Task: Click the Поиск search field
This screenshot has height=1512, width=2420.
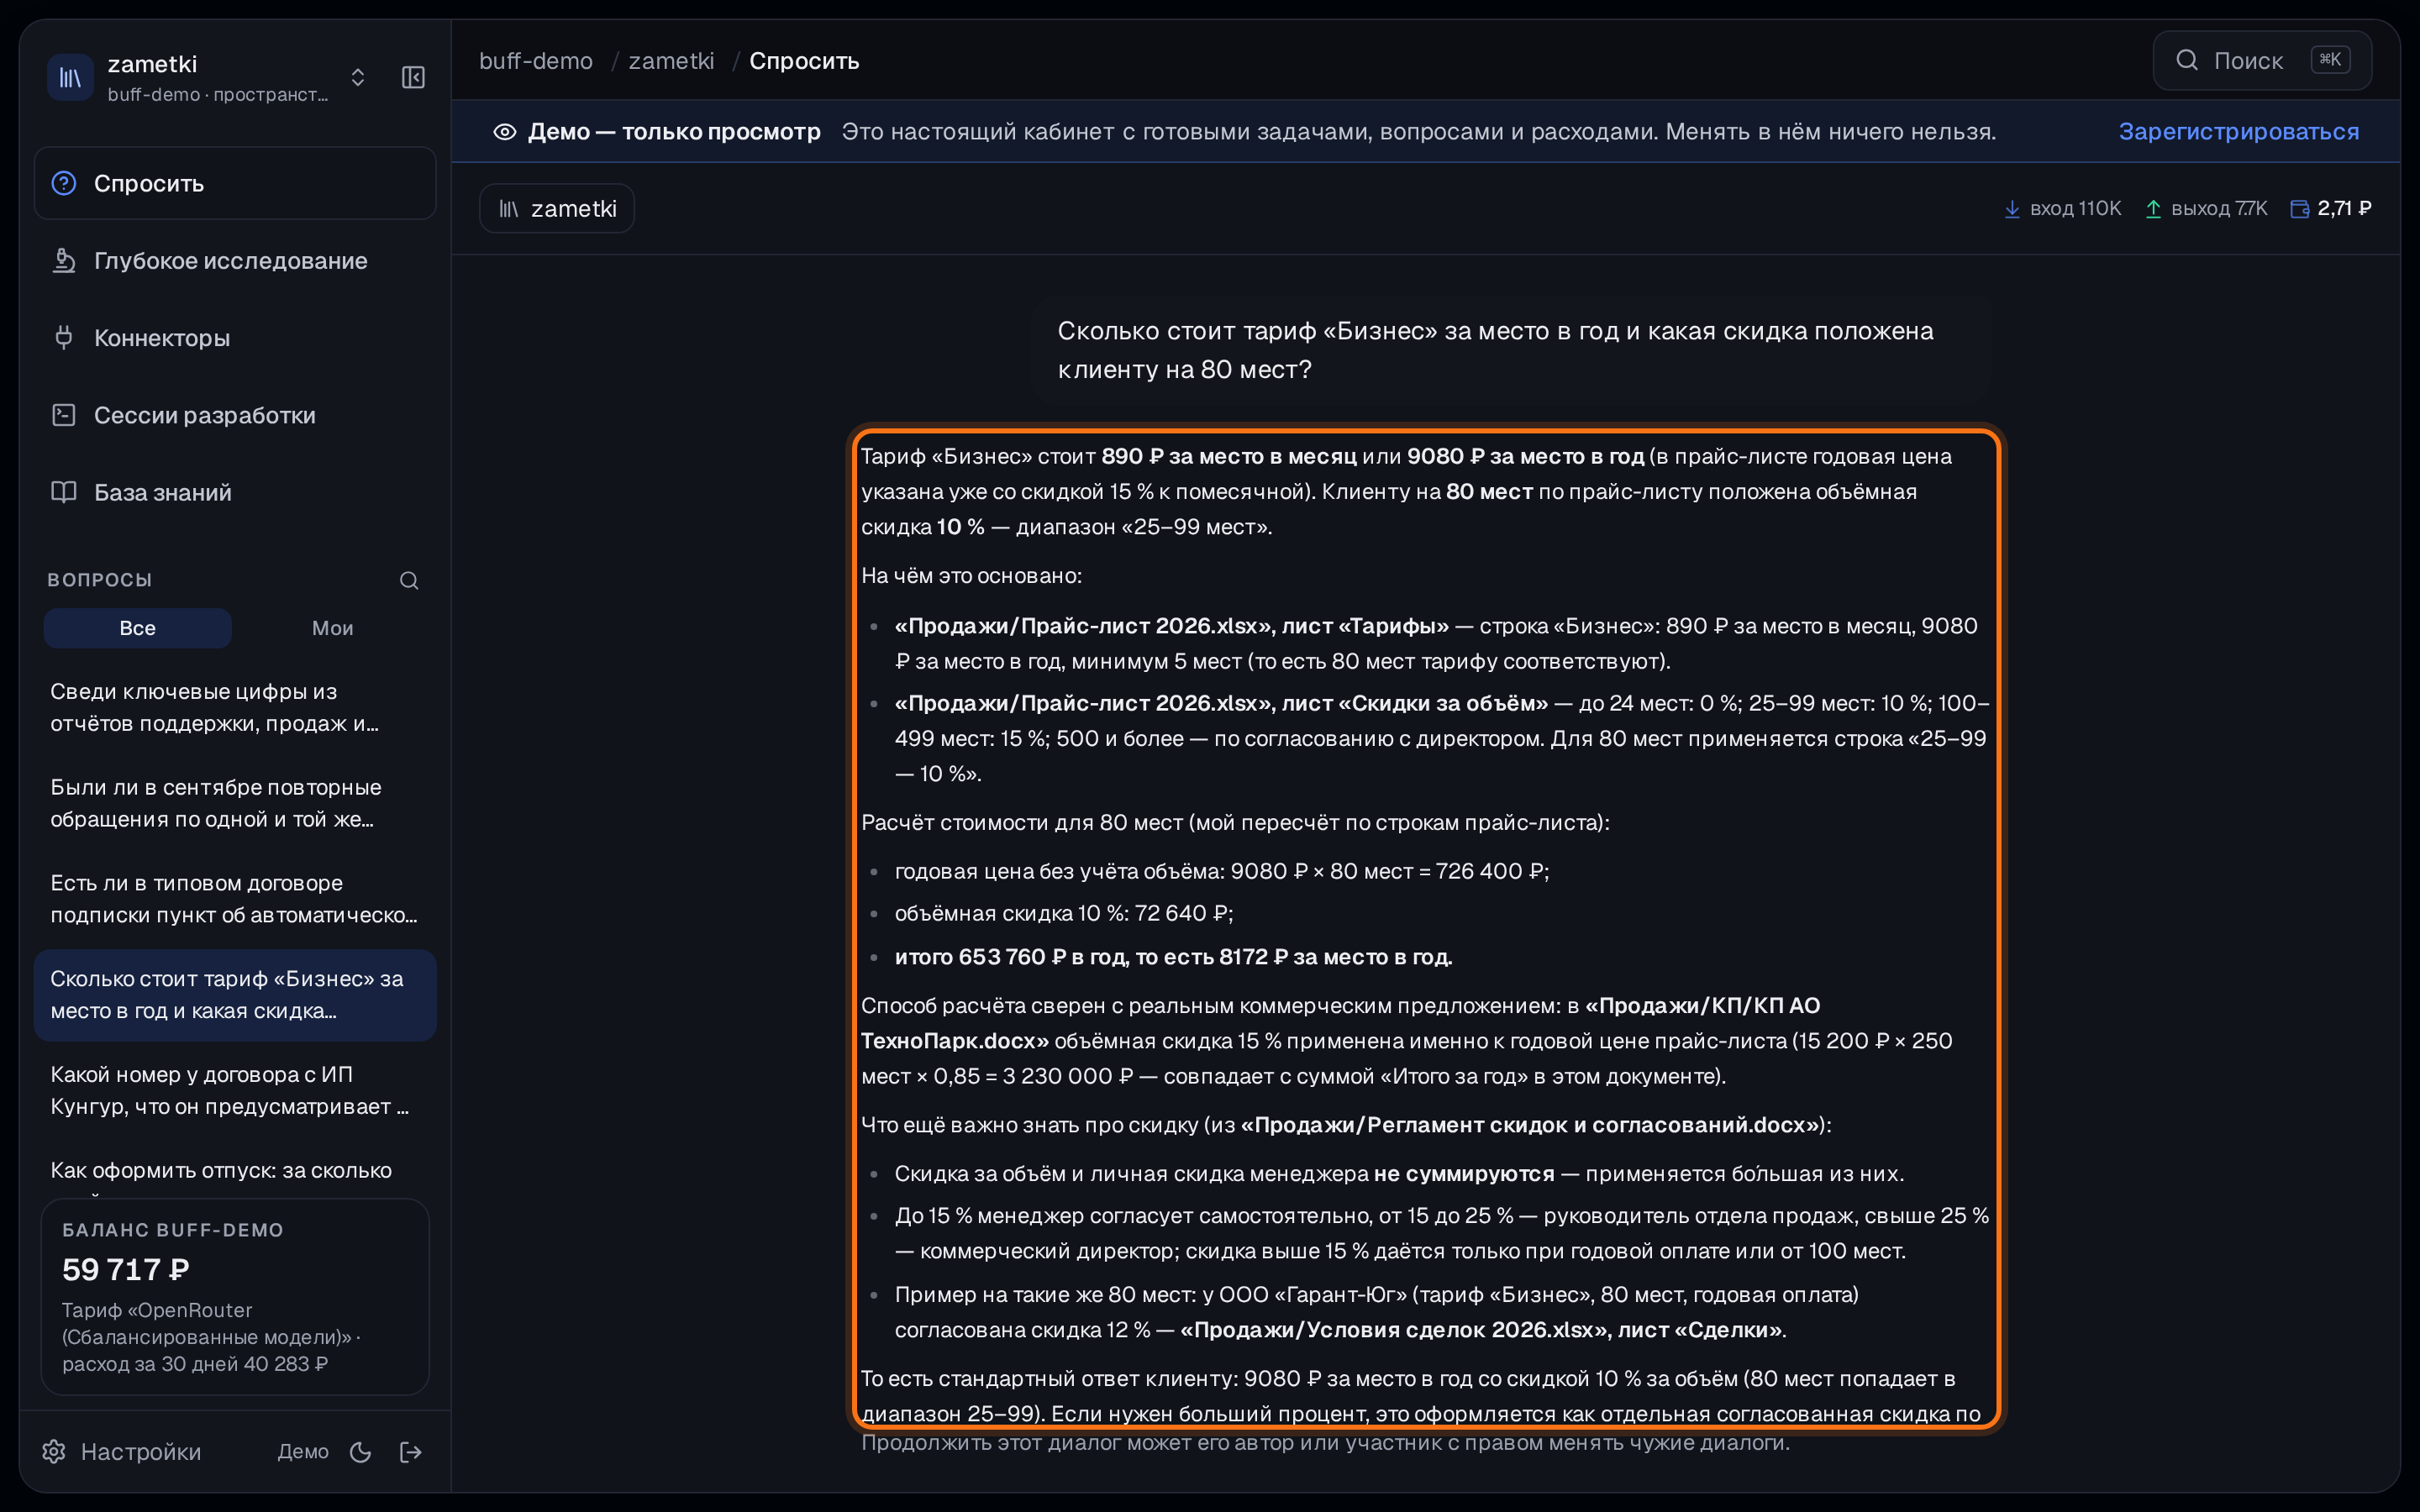Action: tap(2262, 60)
